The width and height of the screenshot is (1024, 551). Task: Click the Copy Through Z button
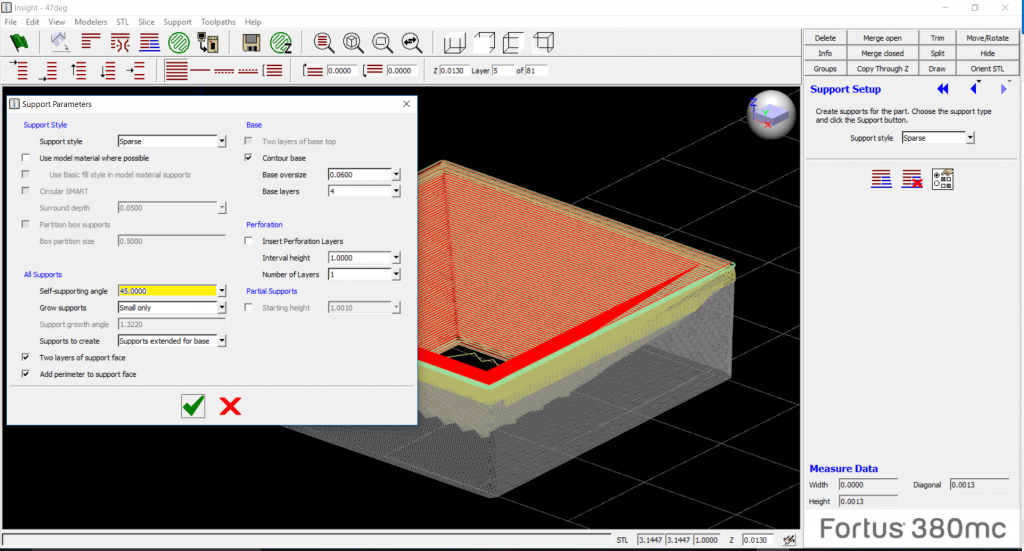click(x=881, y=69)
